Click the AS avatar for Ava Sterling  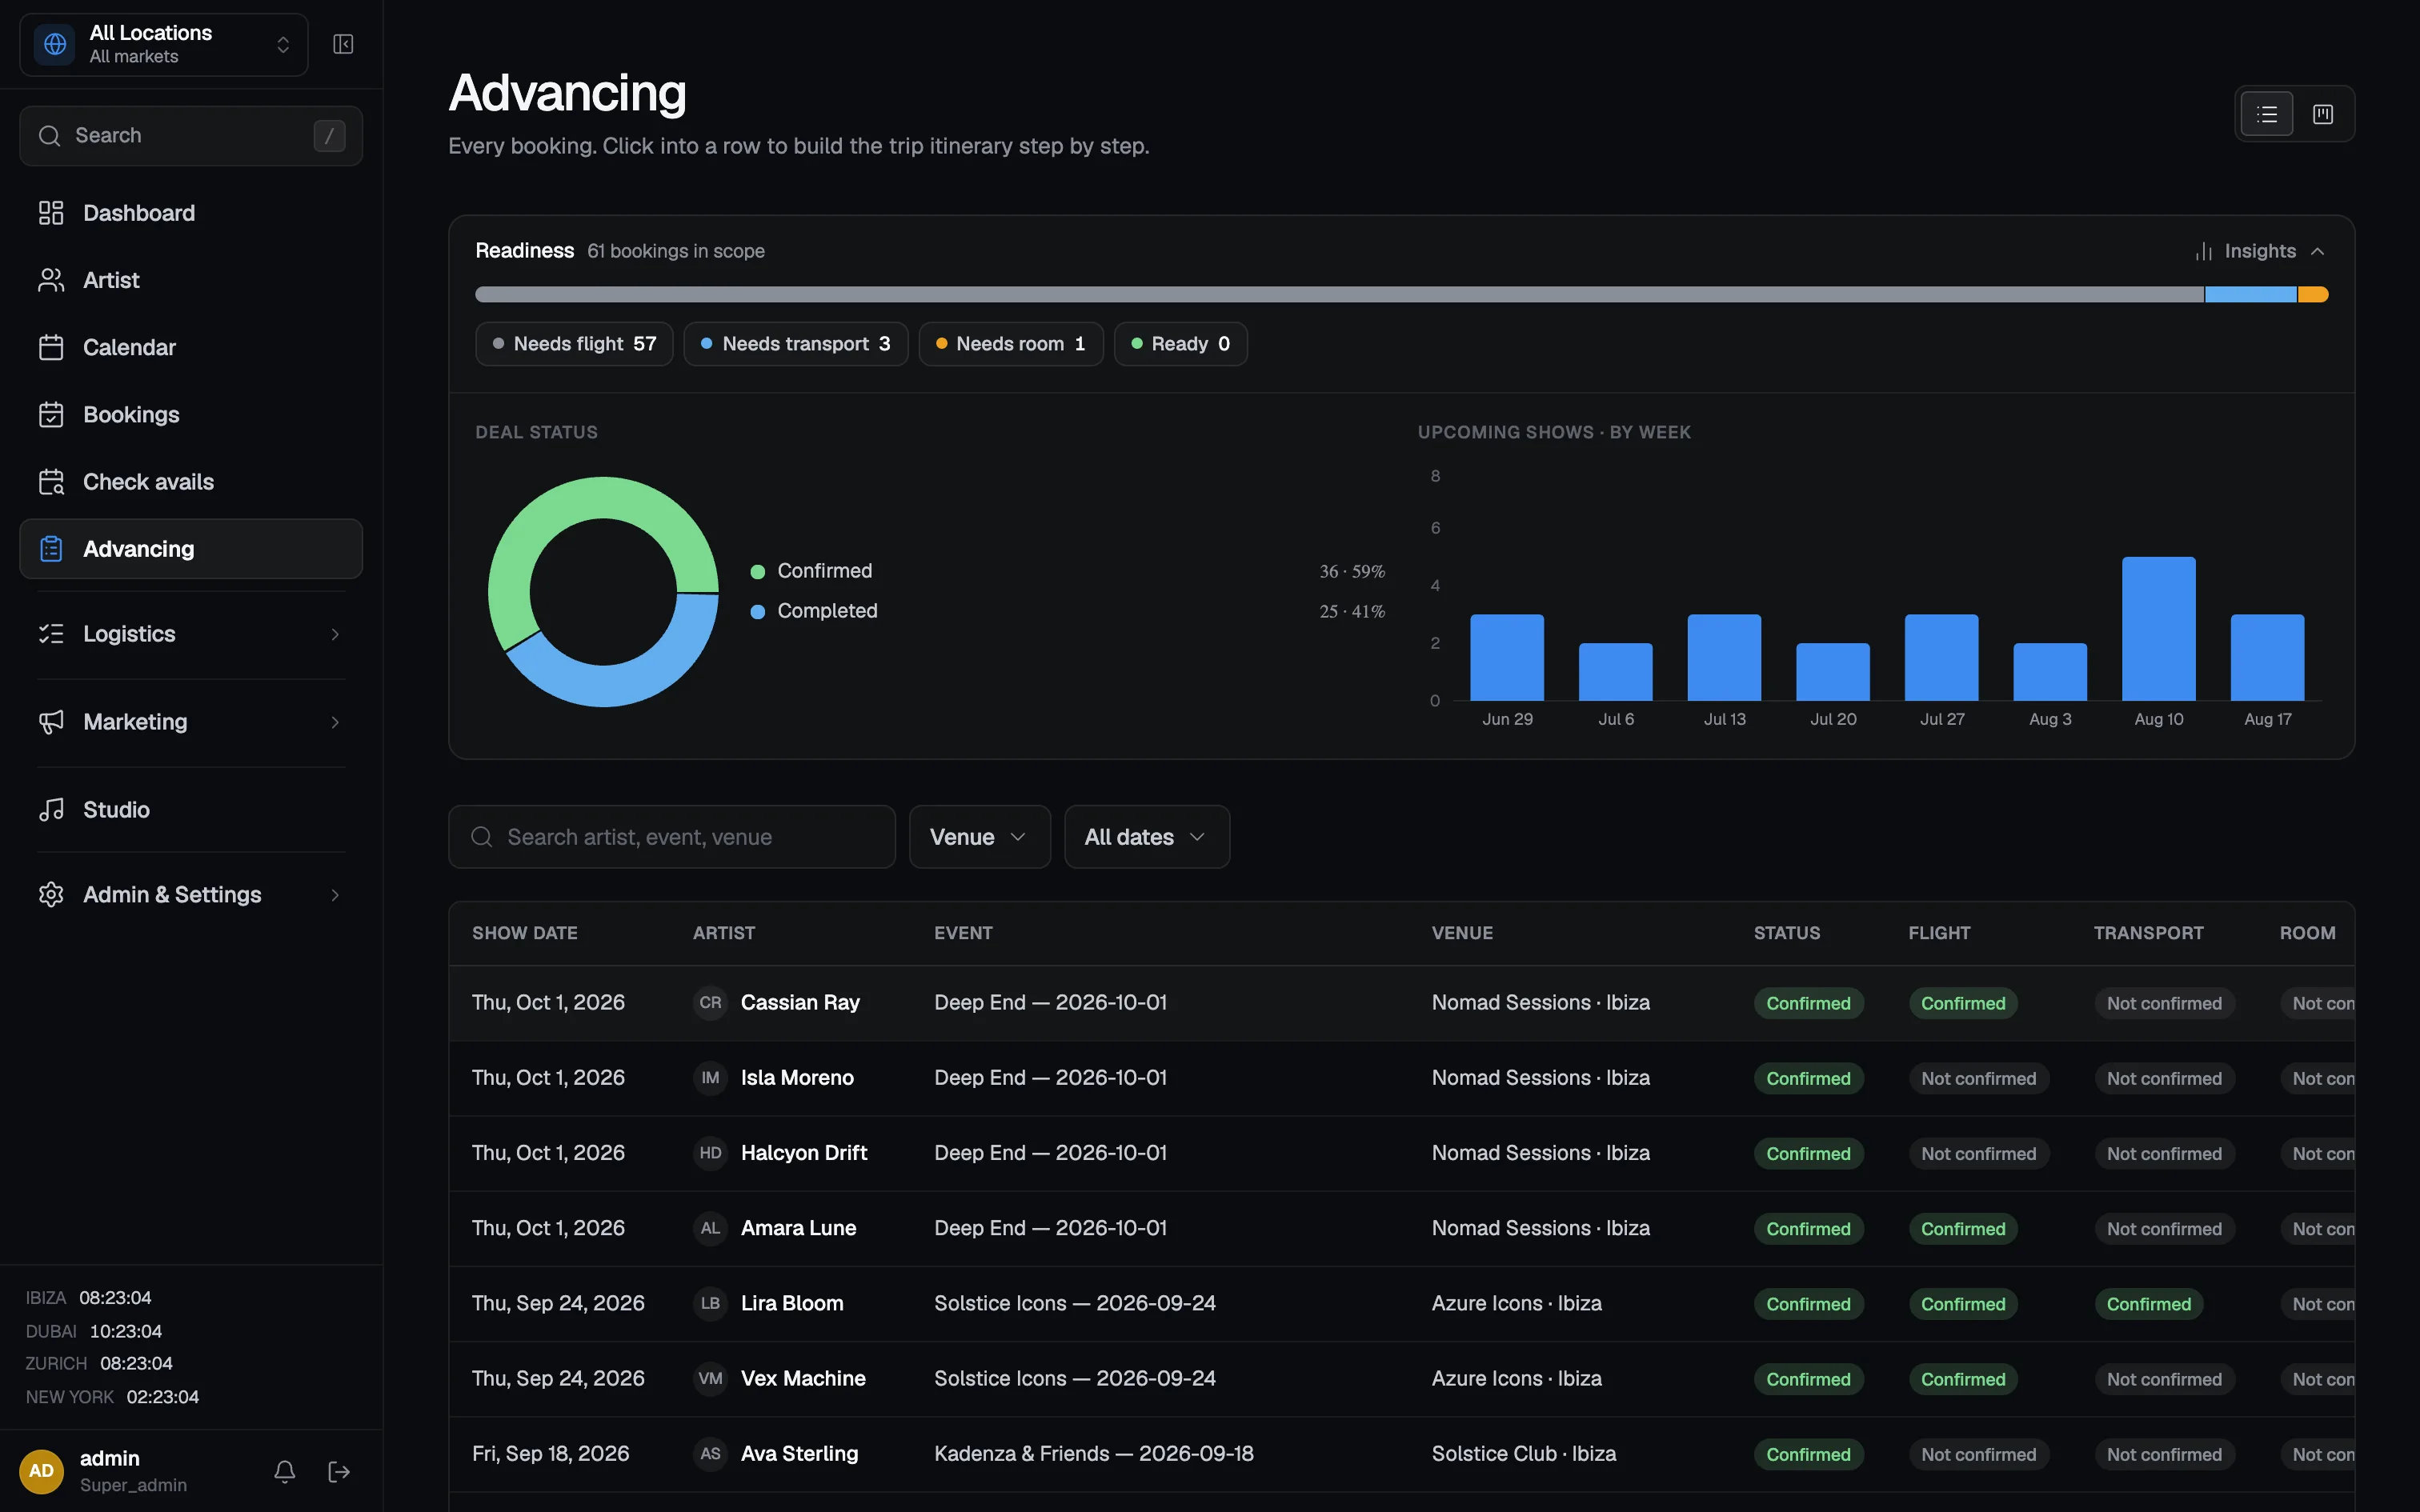[710, 1454]
